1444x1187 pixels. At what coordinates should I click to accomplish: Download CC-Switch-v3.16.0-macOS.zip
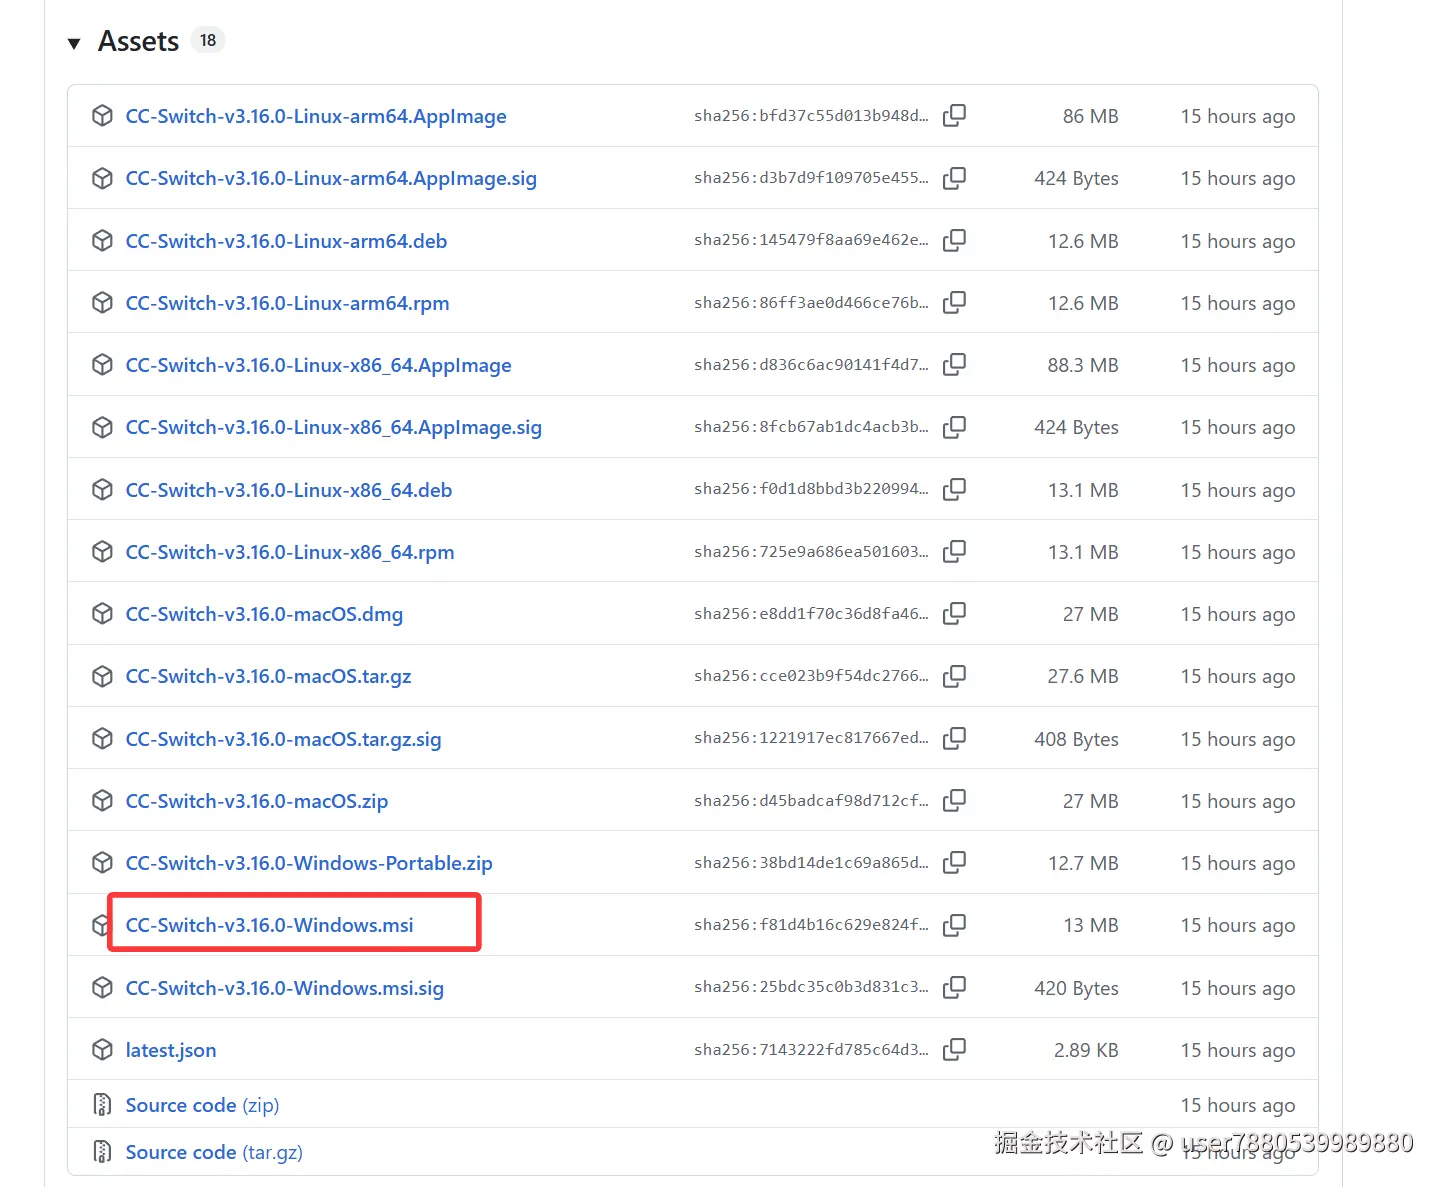tap(257, 801)
